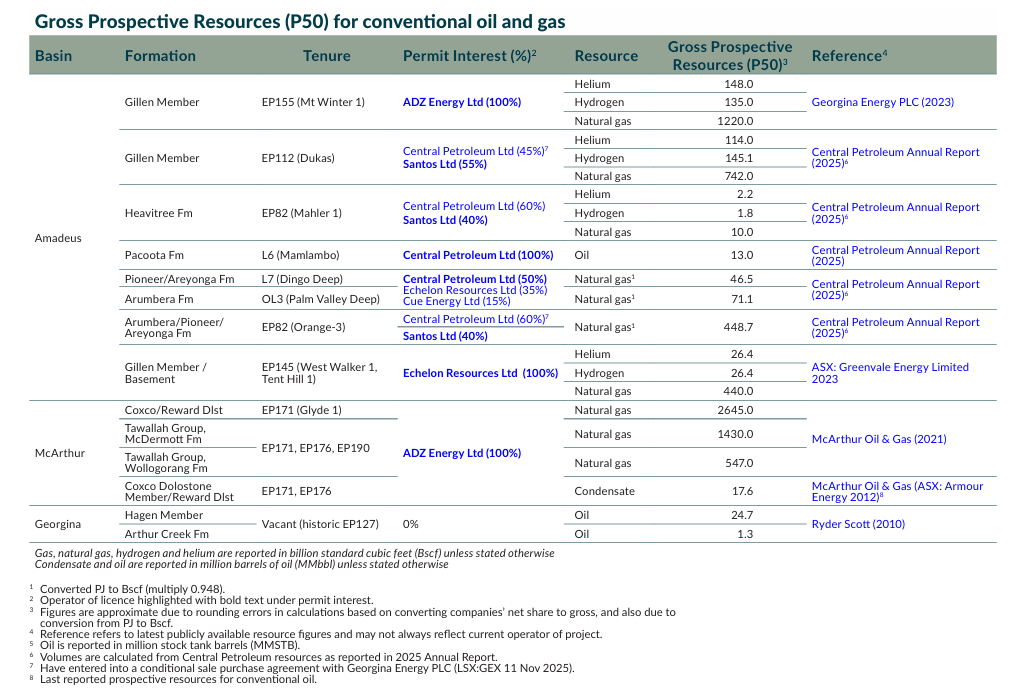
Task: Click Santos Ltd (40%) in EP82 Mahler 1 row
Action: pos(445,220)
